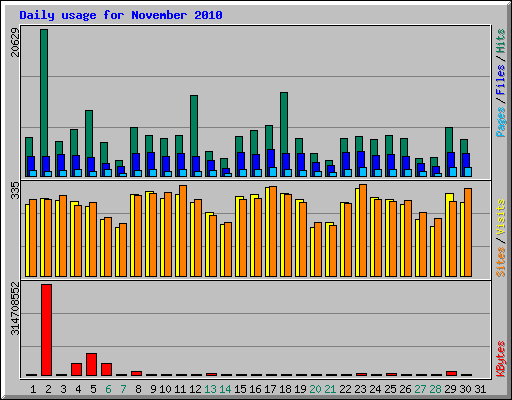This screenshot has height=400, width=512.
Task: Click the Pages axis label
Action: click(500, 122)
